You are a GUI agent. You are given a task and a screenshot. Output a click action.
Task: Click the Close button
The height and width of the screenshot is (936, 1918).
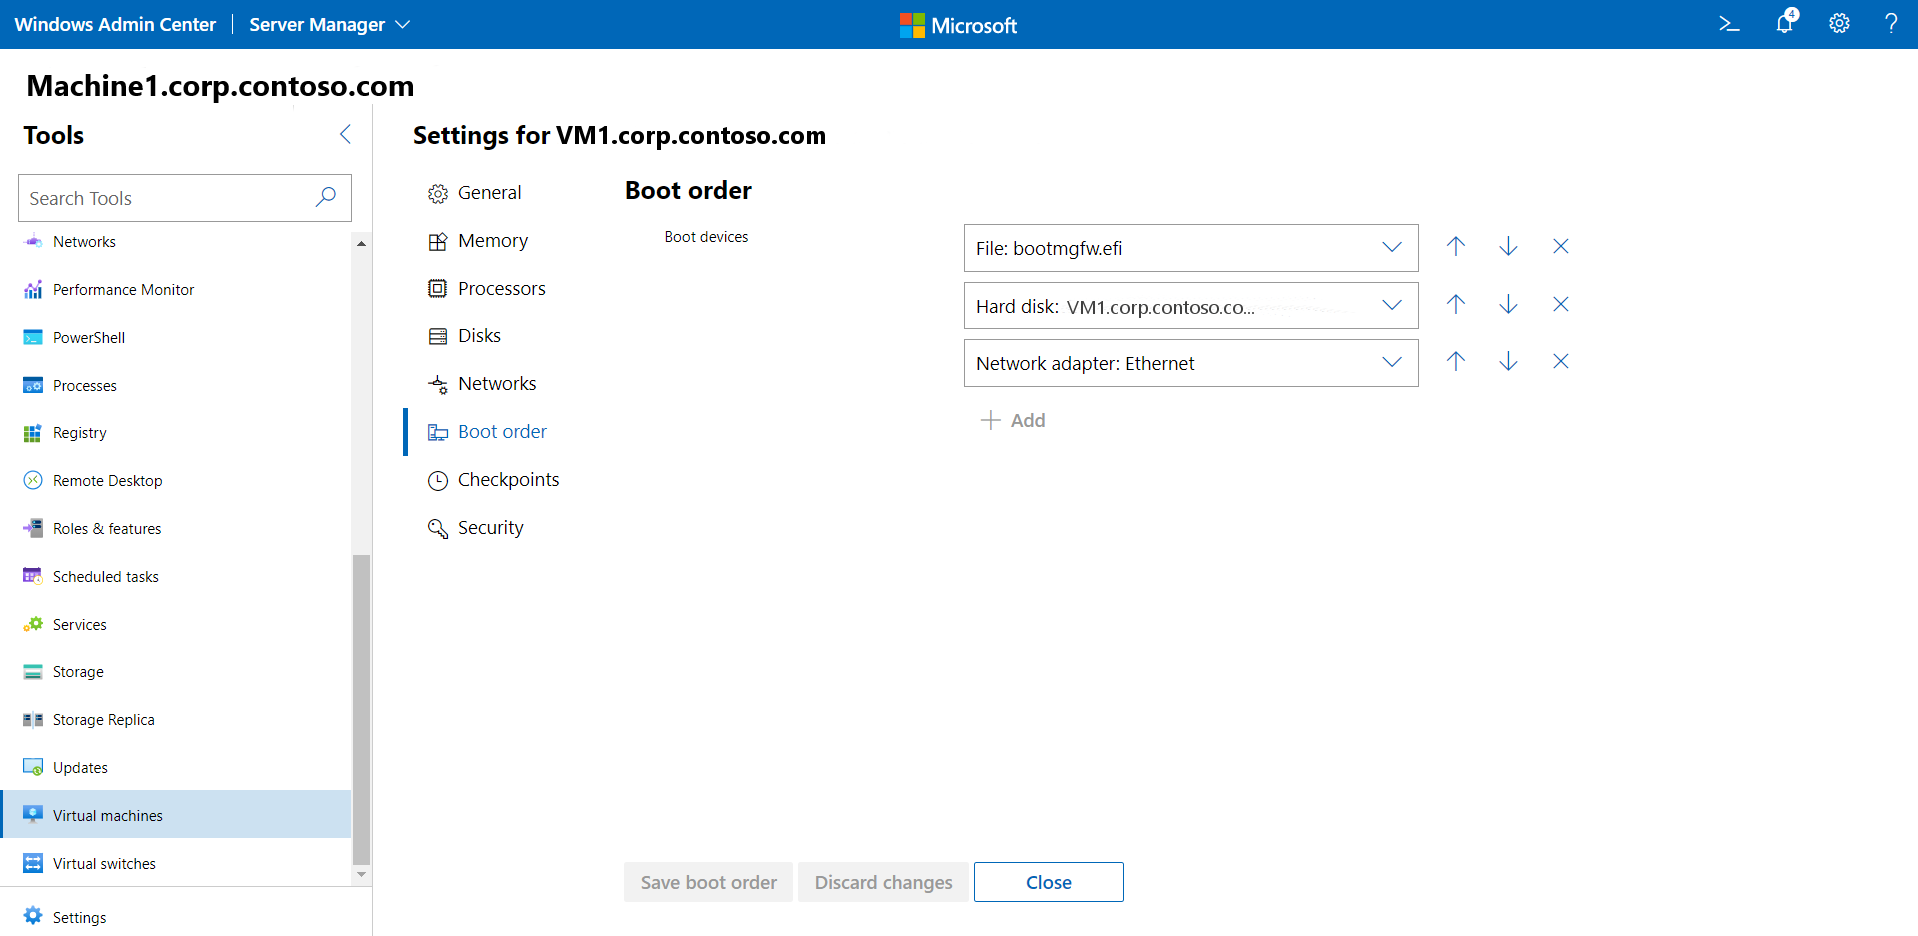click(1048, 882)
